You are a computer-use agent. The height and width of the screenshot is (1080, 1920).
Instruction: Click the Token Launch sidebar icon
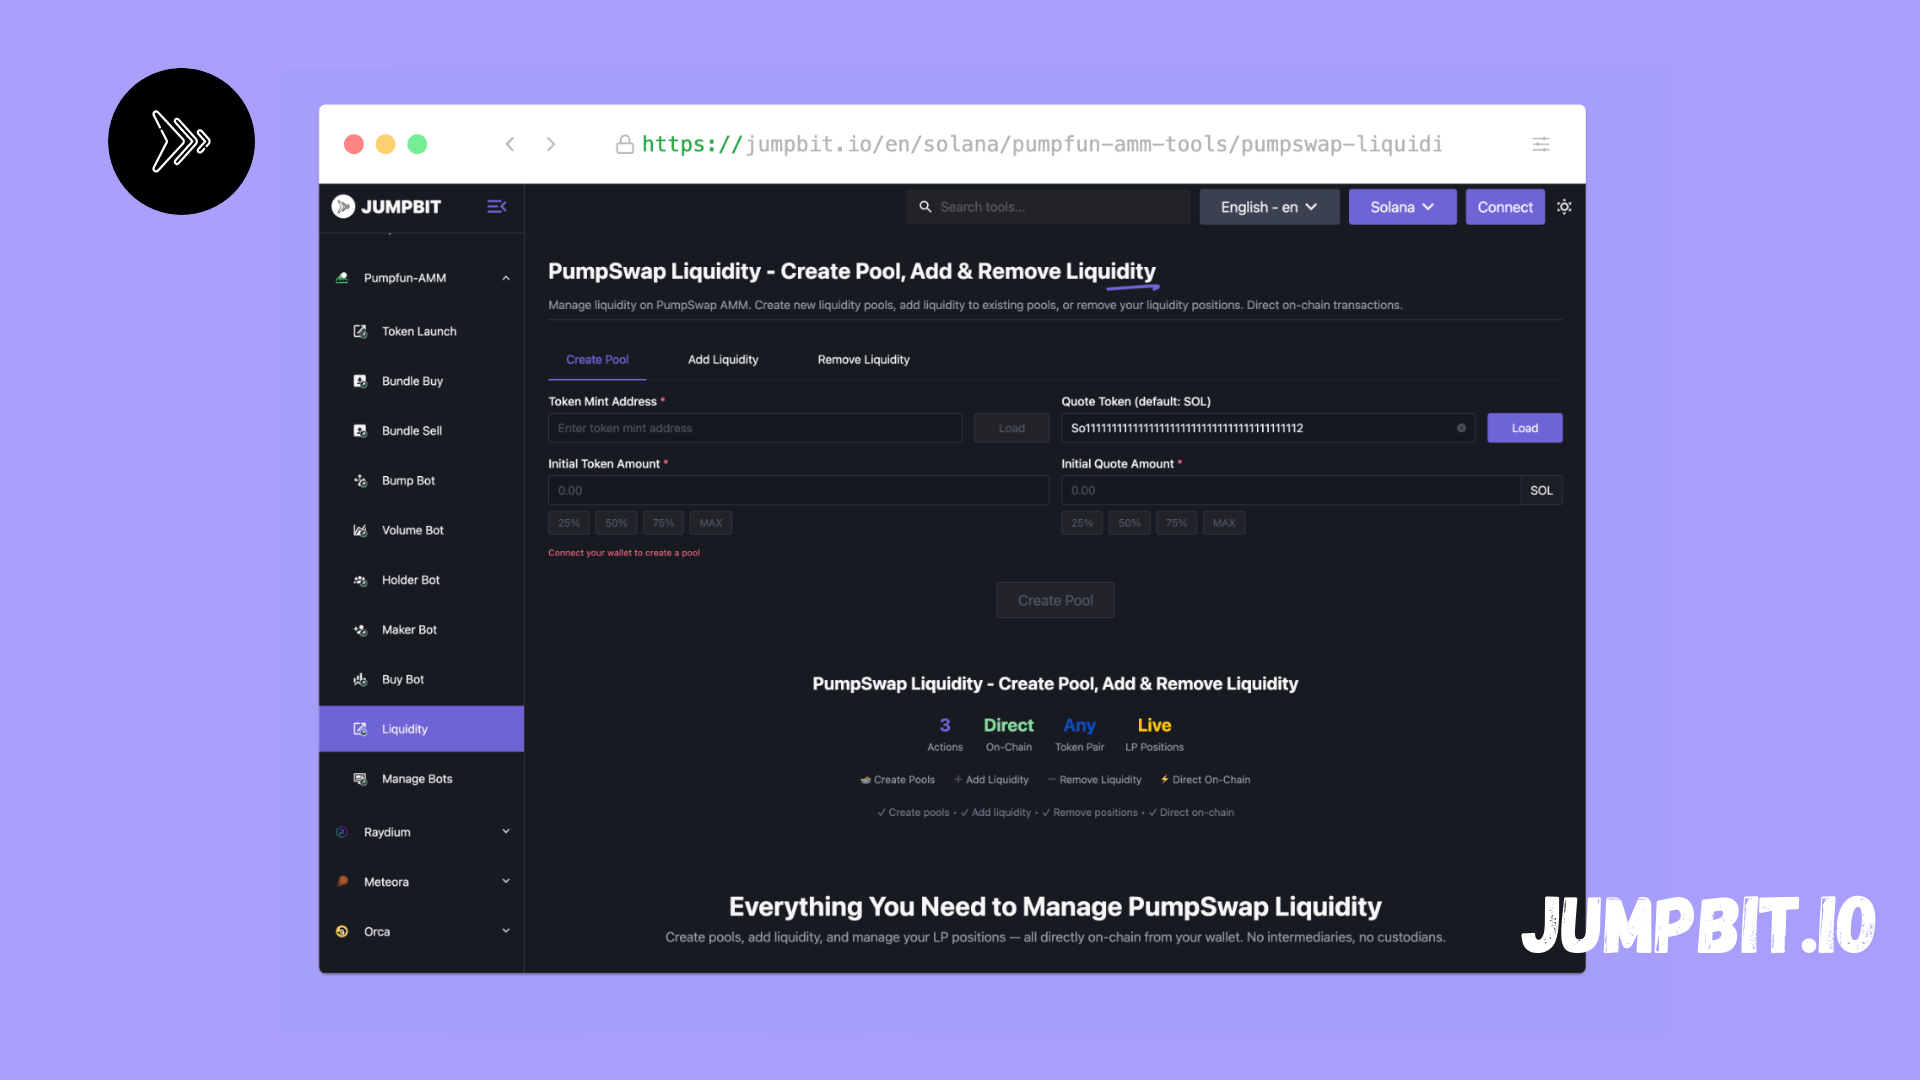point(360,331)
